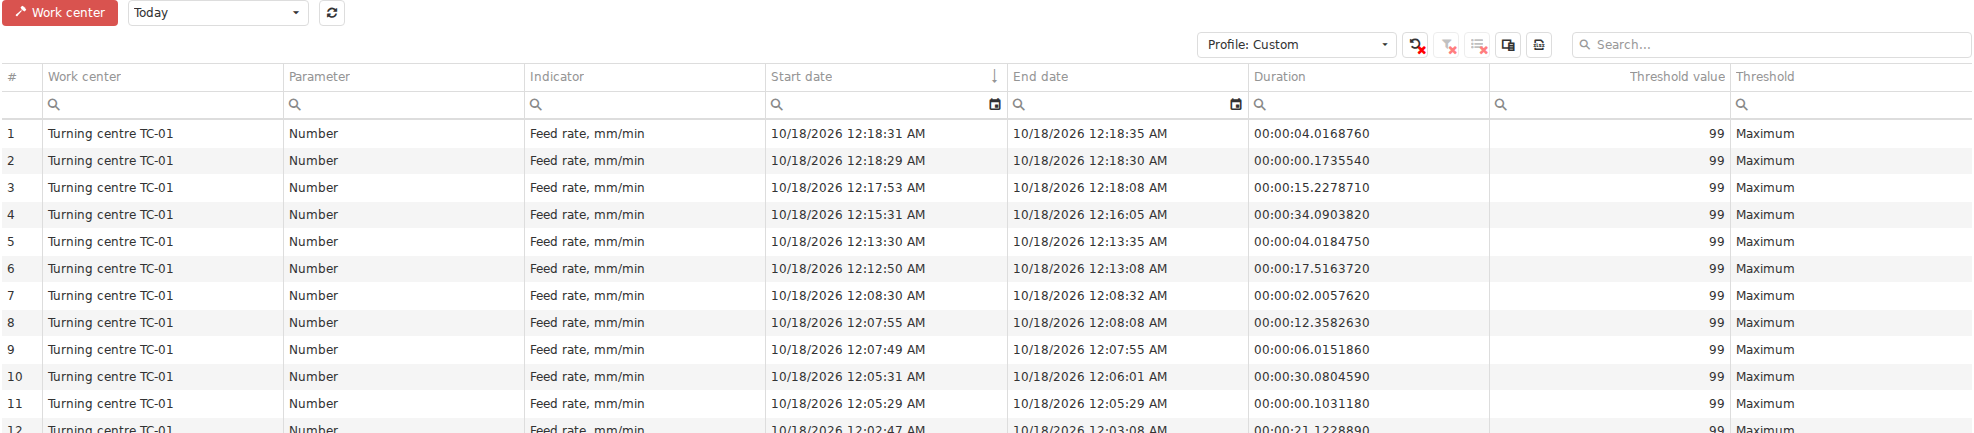Click duration 00:00:04.0168760
Image resolution: width=1974 pixels, height=433 pixels.
(x=1312, y=134)
